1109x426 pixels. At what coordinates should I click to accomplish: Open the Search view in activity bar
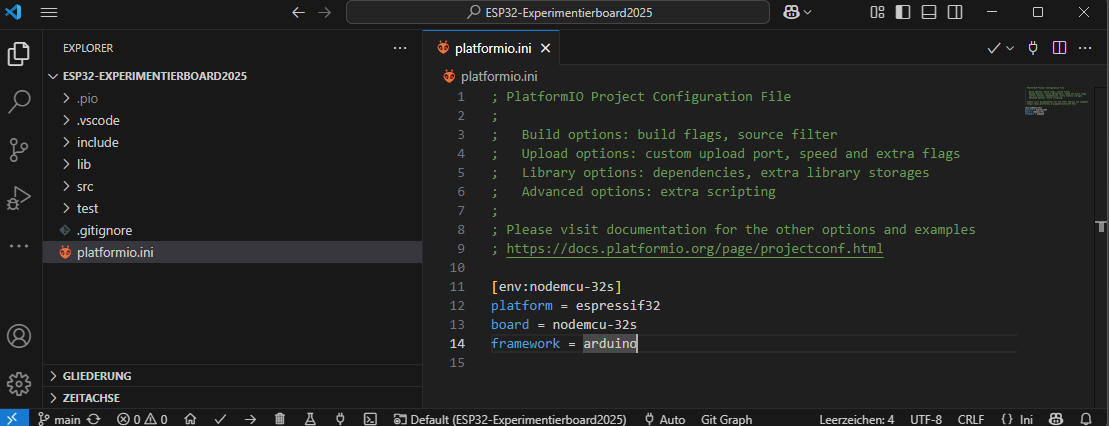point(19,101)
